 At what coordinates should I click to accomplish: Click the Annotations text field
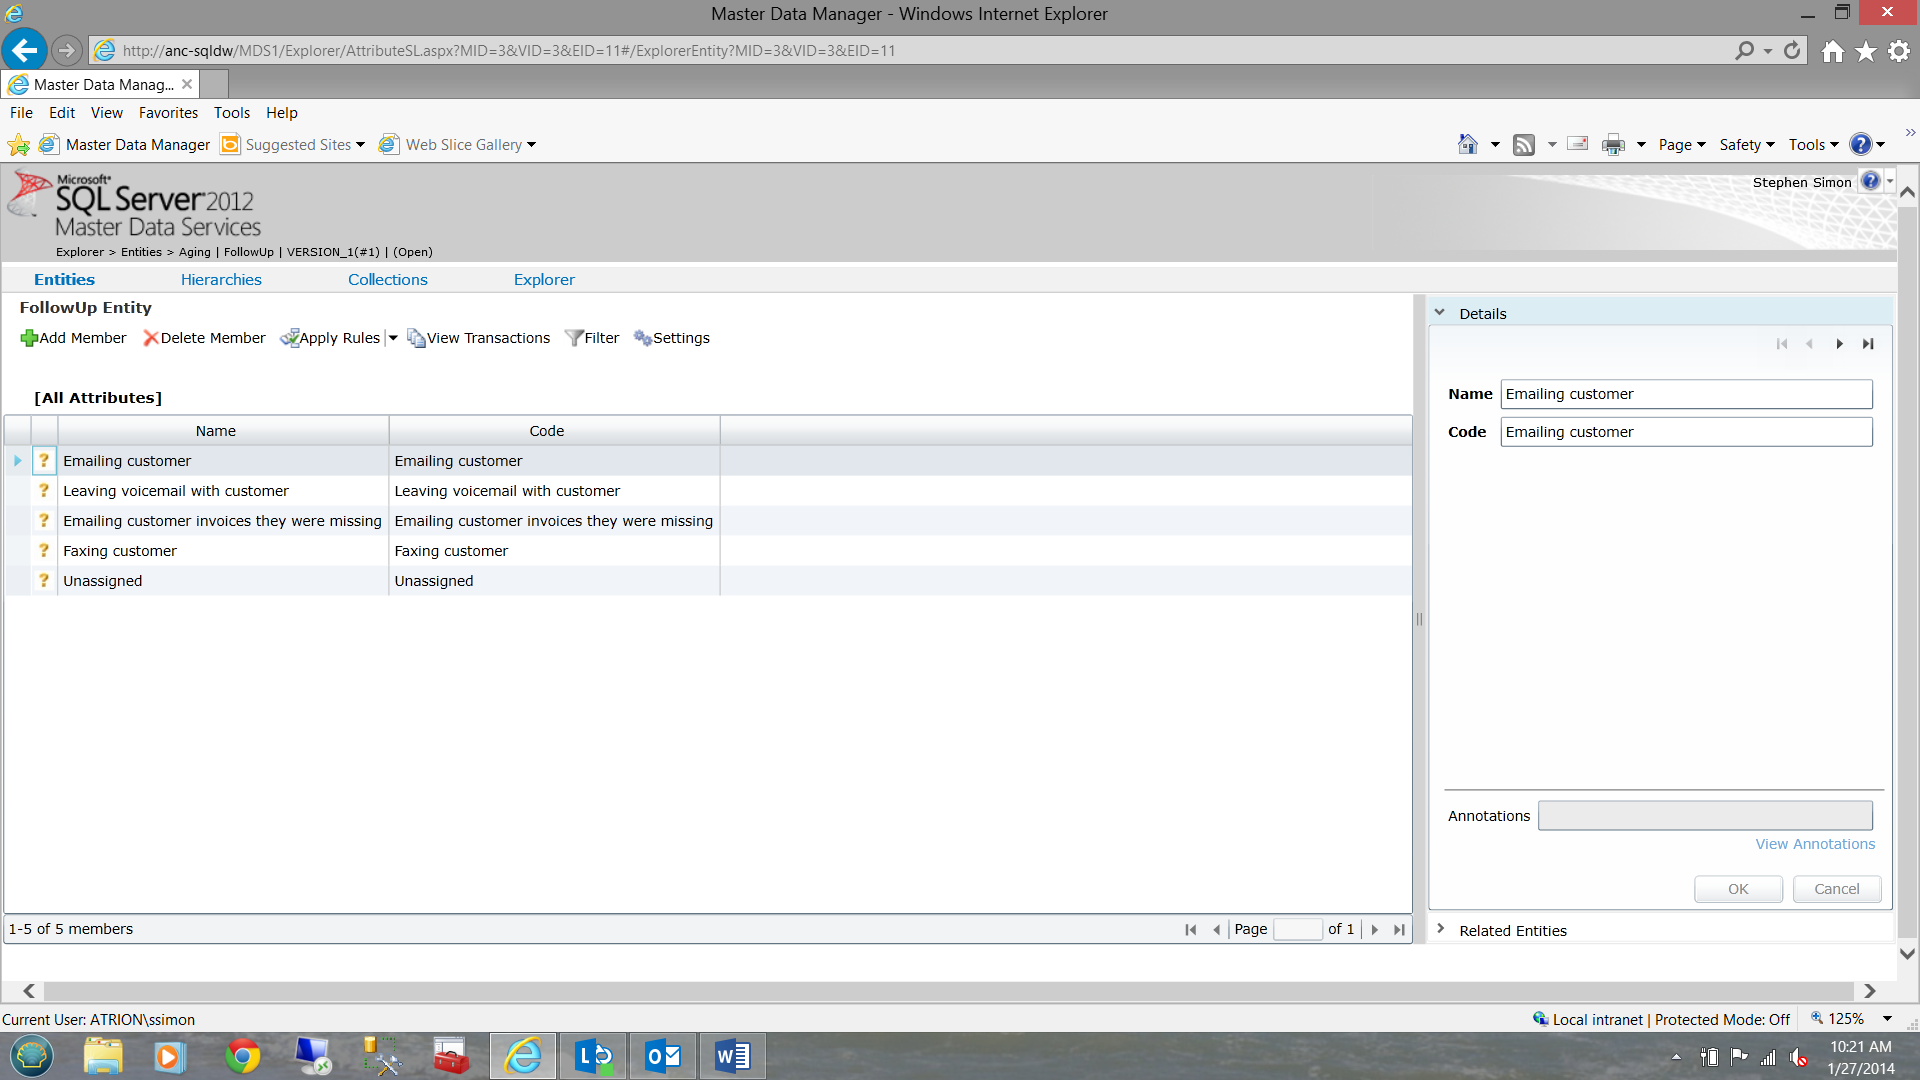click(x=1705, y=816)
